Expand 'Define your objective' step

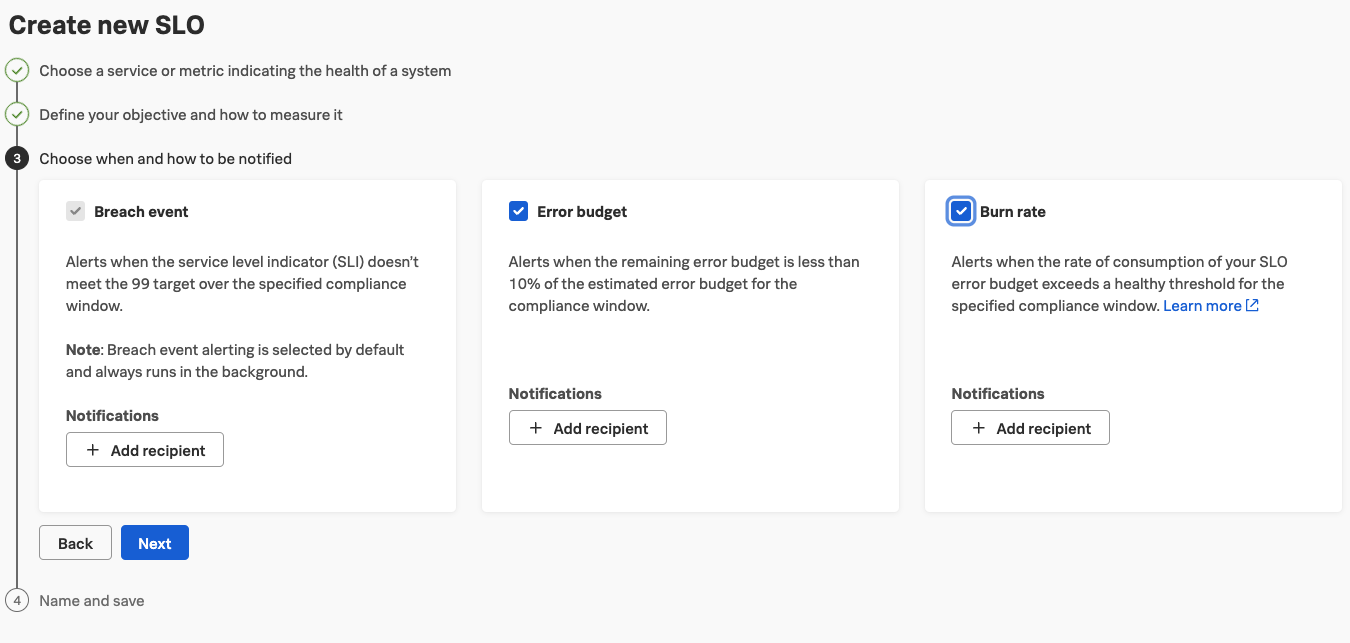tap(191, 115)
